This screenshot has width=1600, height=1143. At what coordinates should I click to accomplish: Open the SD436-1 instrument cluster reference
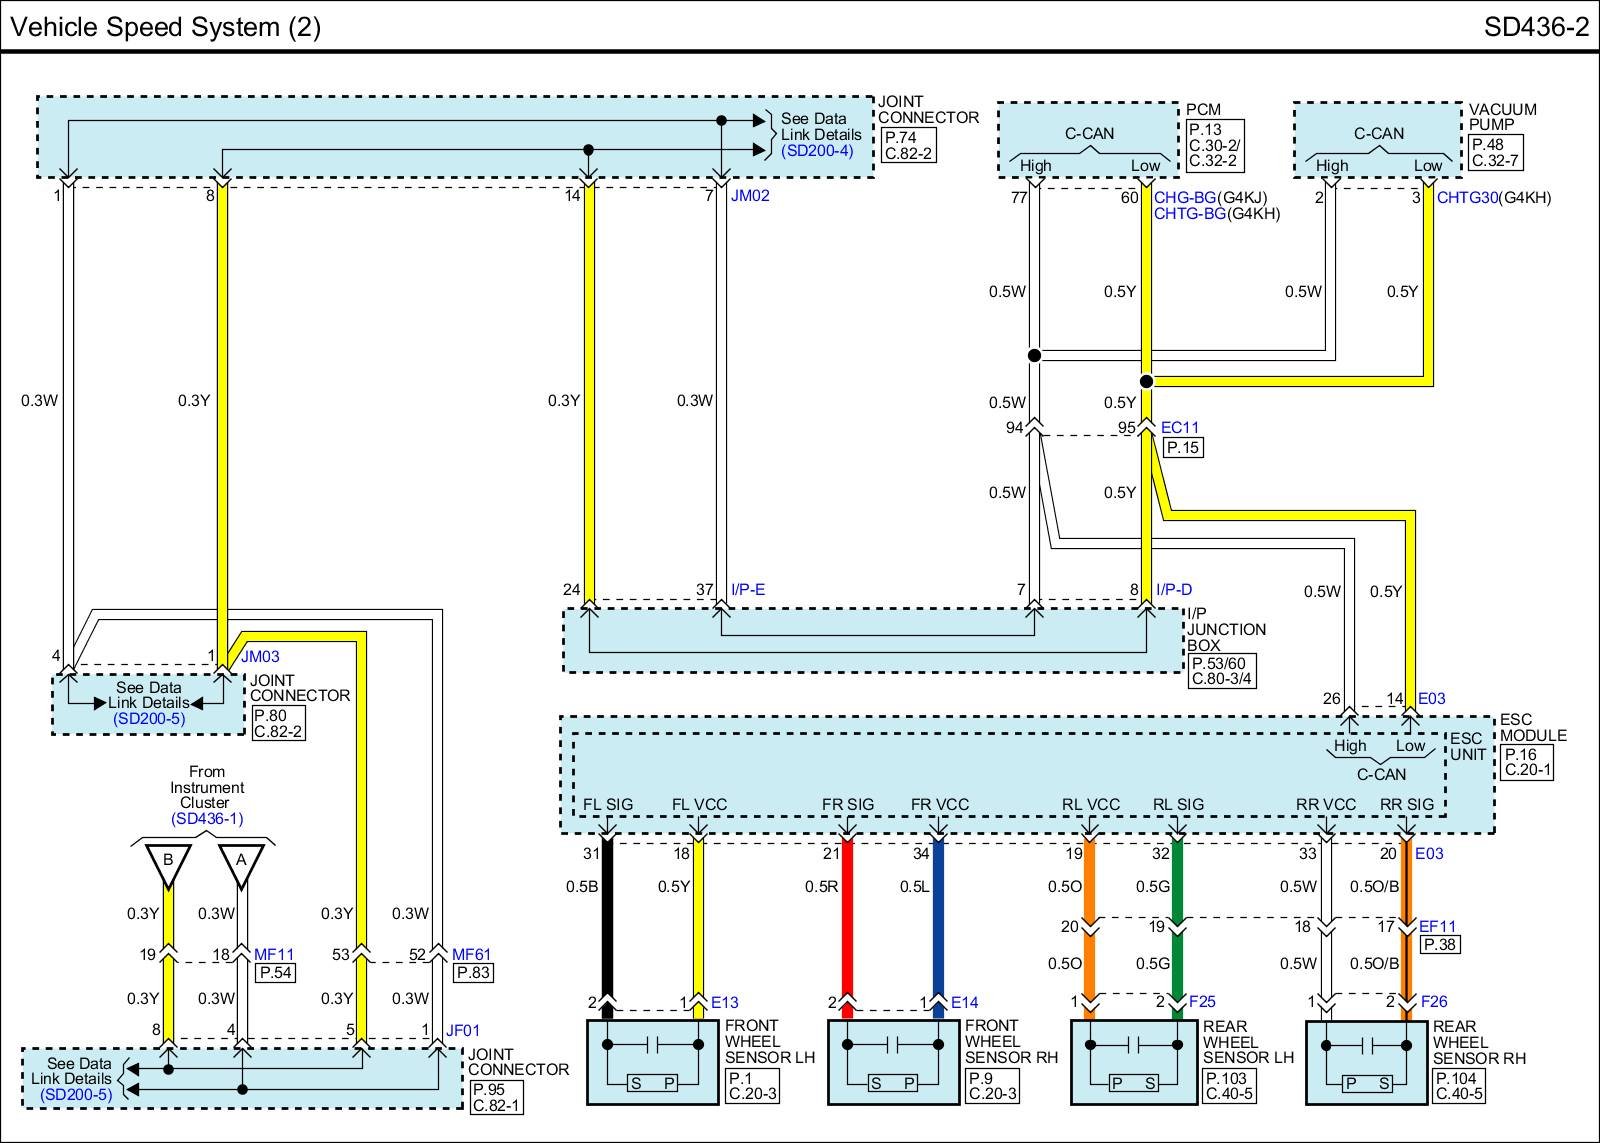[206, 819]
